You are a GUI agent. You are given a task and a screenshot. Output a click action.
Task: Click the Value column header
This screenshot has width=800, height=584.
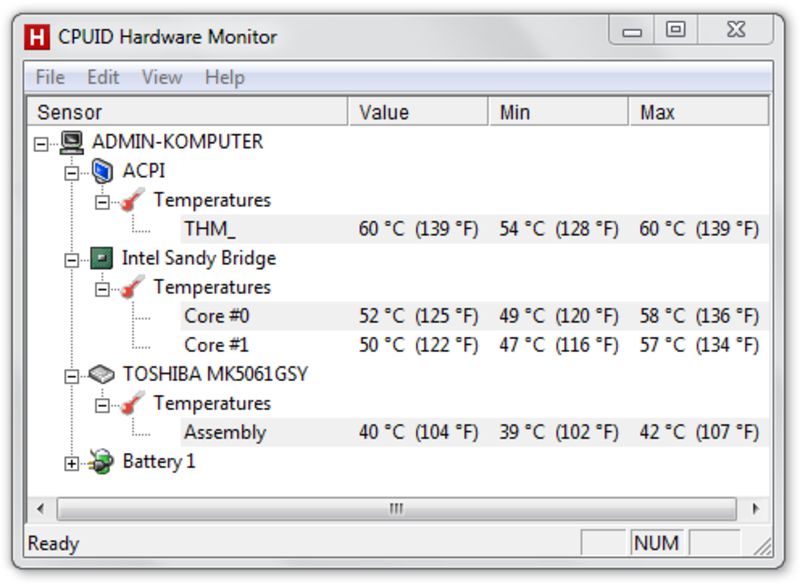click(418, 112)
